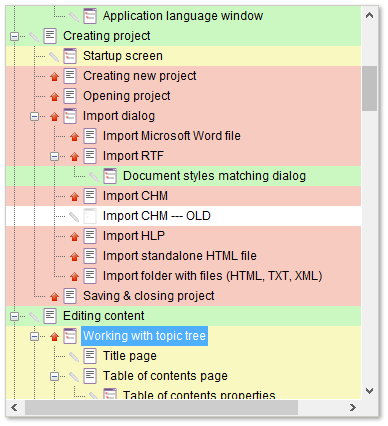388x426 pixels.
Task: Click red arrow status icon for Opening project
Action: [54, 97]
